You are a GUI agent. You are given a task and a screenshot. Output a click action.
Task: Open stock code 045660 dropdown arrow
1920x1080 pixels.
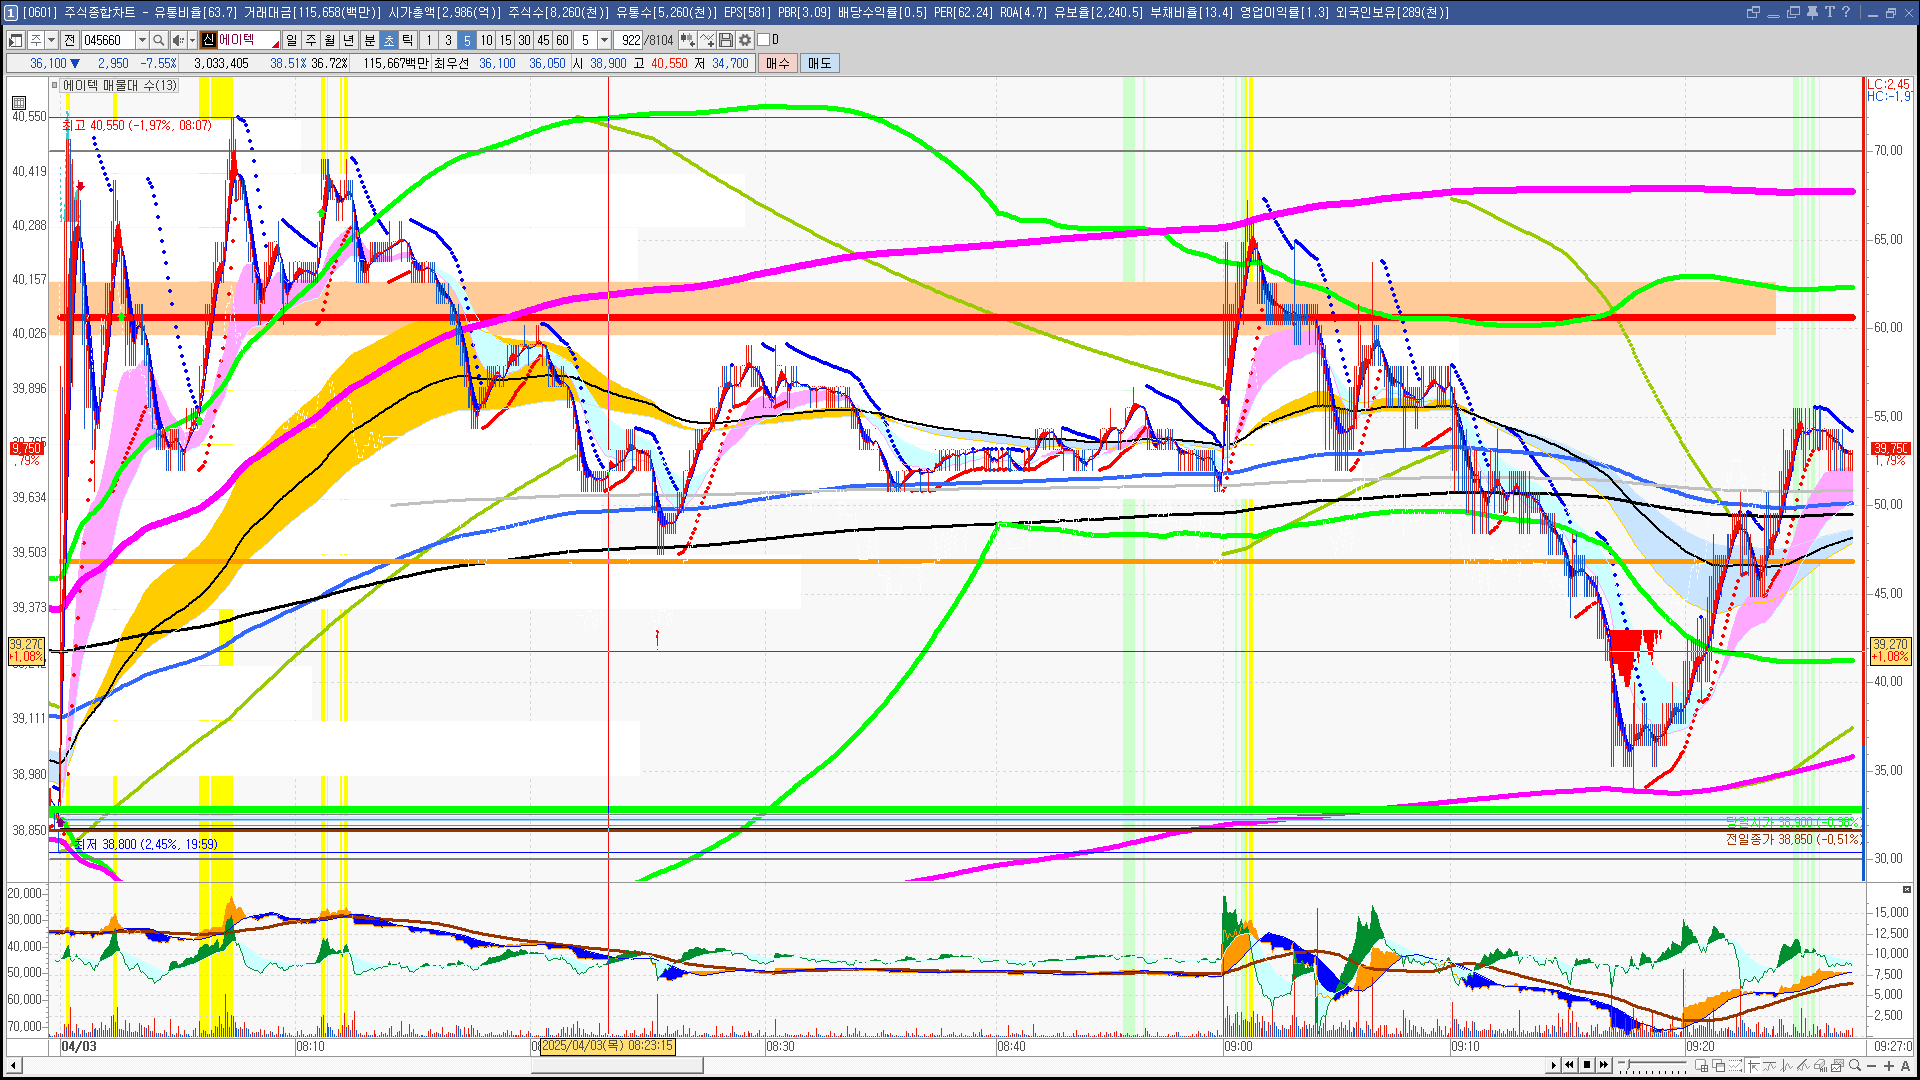(142, 40)
